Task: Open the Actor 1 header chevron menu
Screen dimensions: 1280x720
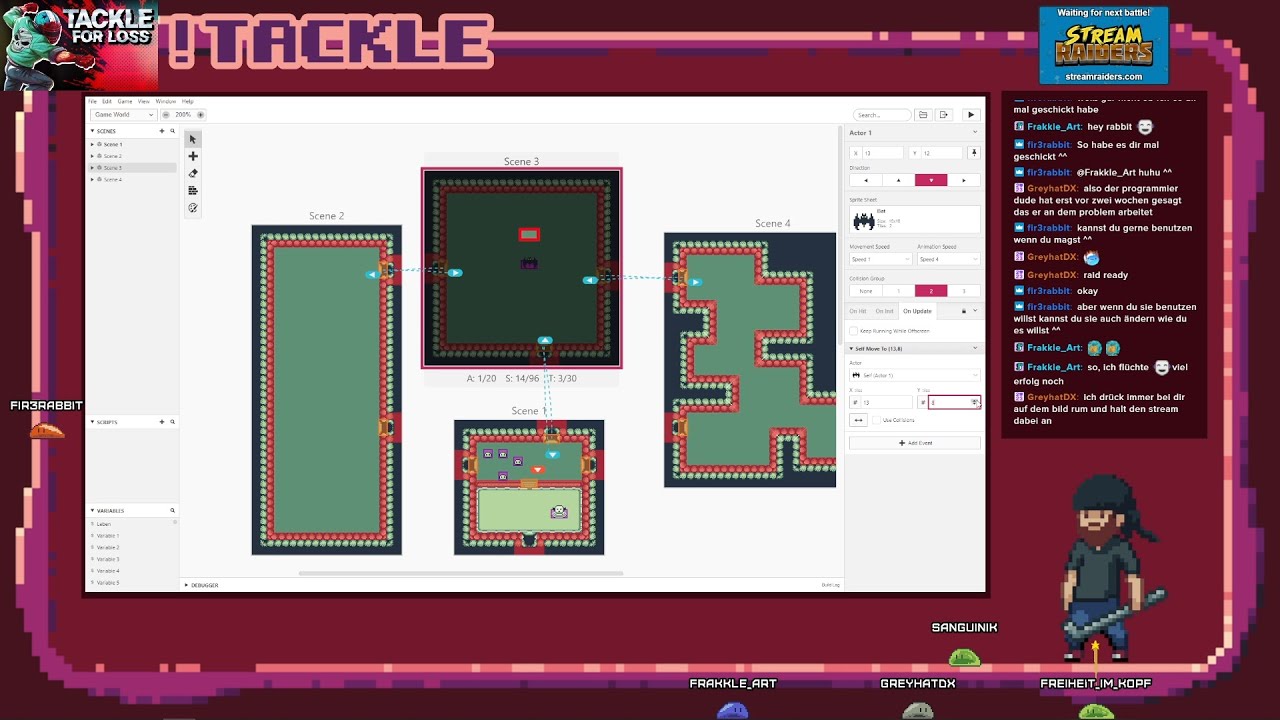Action: 974,132
